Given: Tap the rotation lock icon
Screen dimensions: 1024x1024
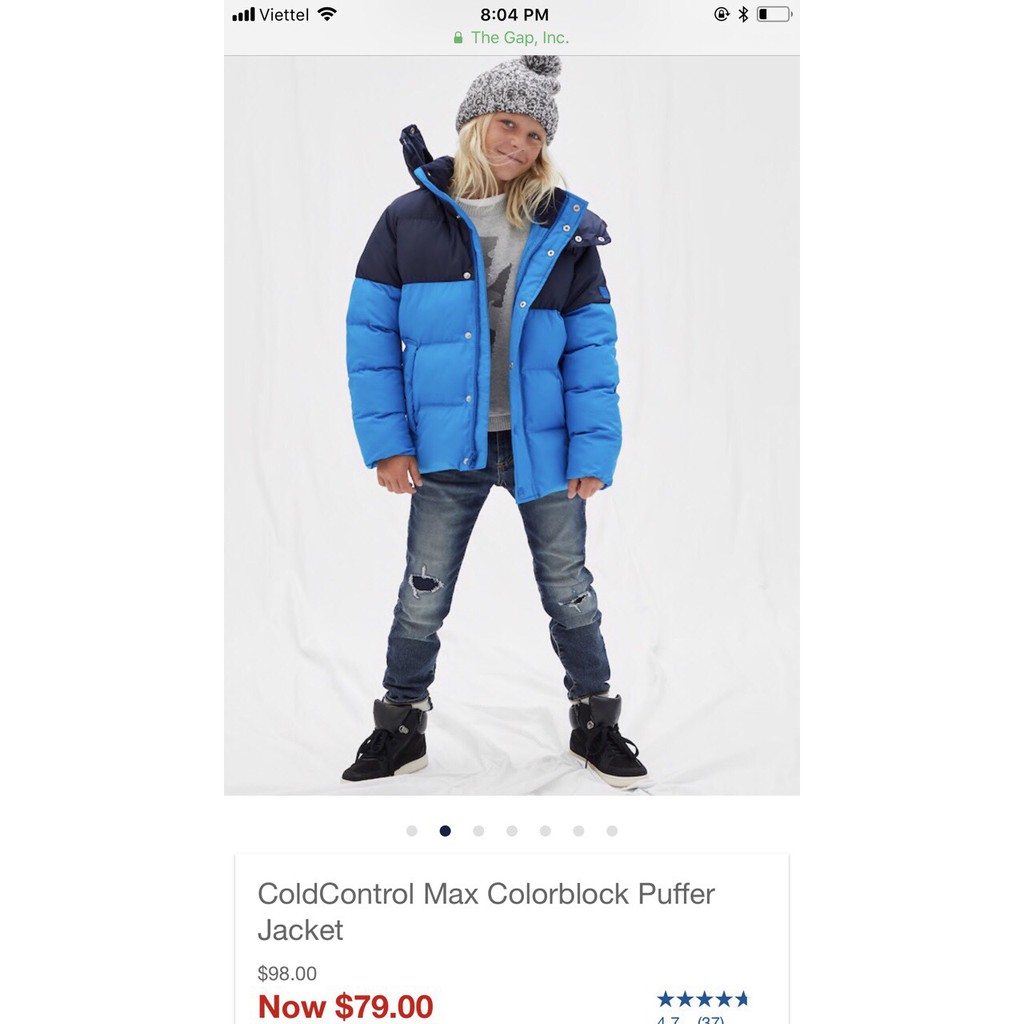Looking at the screenshot, I should point(722,14).
